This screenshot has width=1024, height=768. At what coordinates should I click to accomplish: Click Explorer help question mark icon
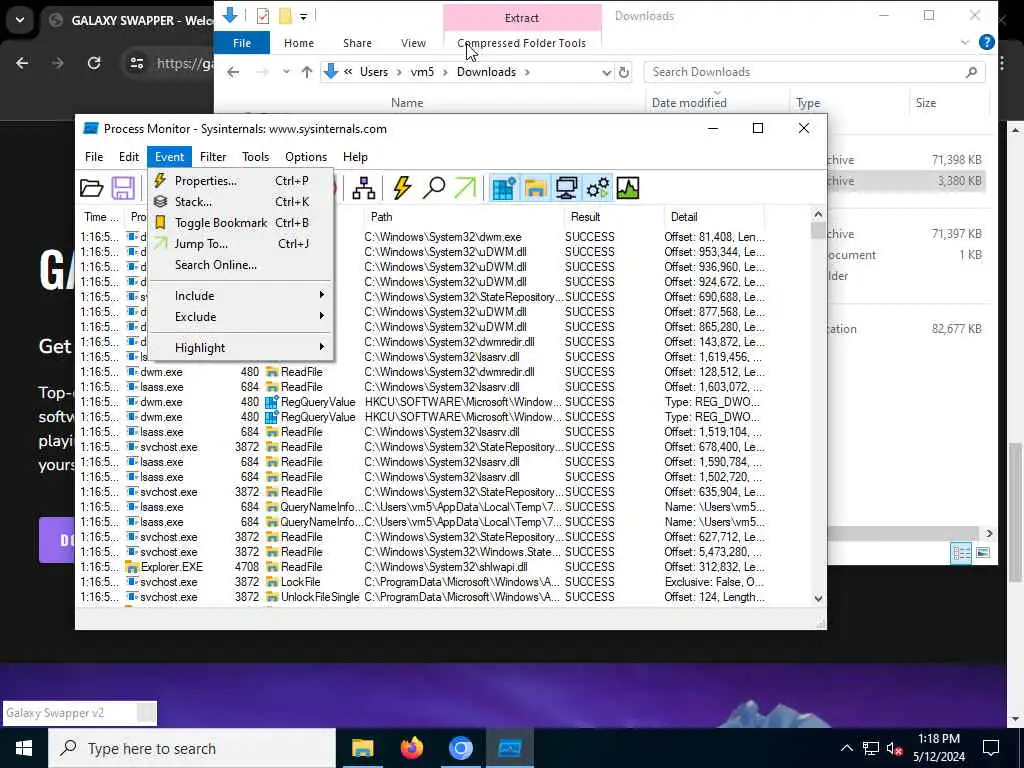[987, 42]
